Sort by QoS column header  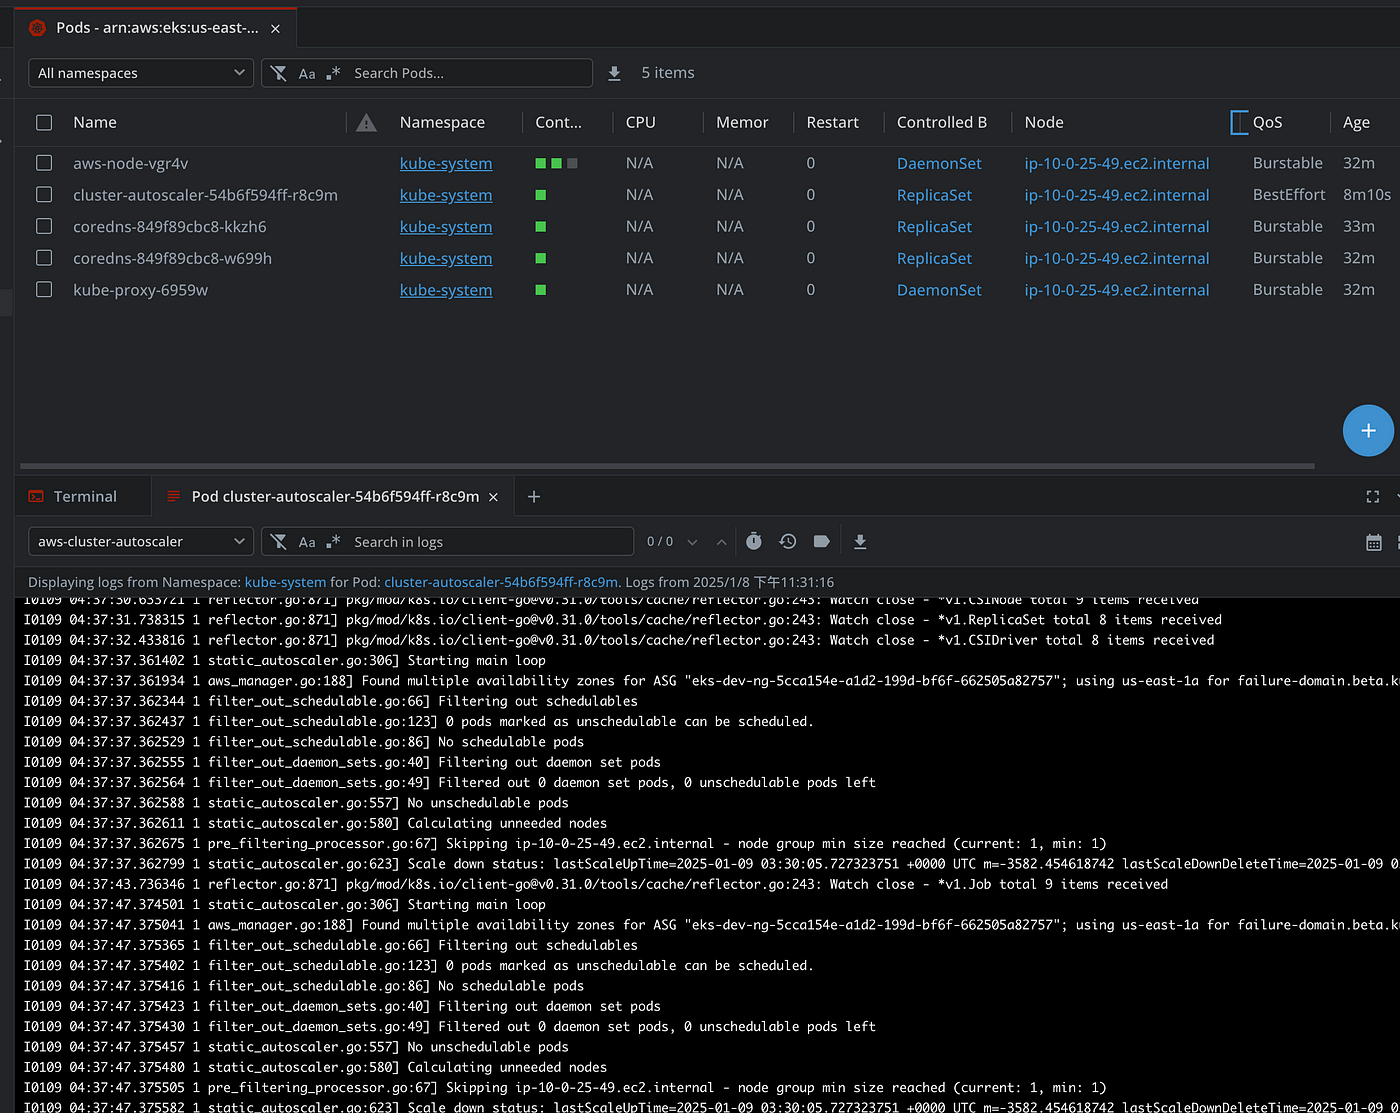[1267, 122]
